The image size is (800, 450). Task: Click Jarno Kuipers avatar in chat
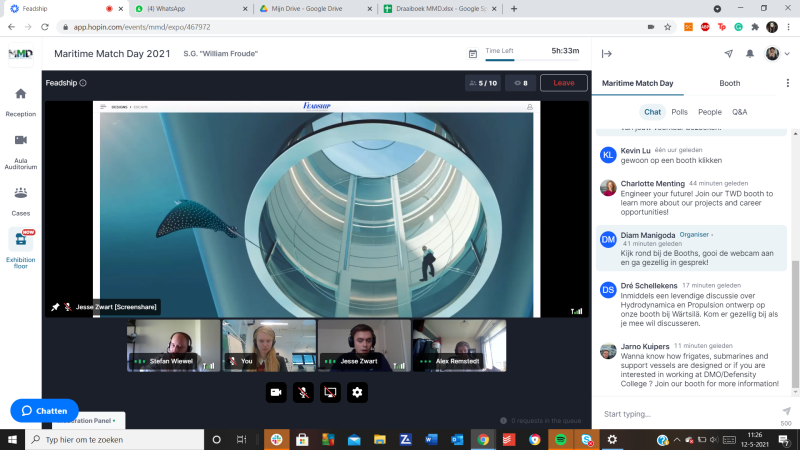tap(608, 351)
